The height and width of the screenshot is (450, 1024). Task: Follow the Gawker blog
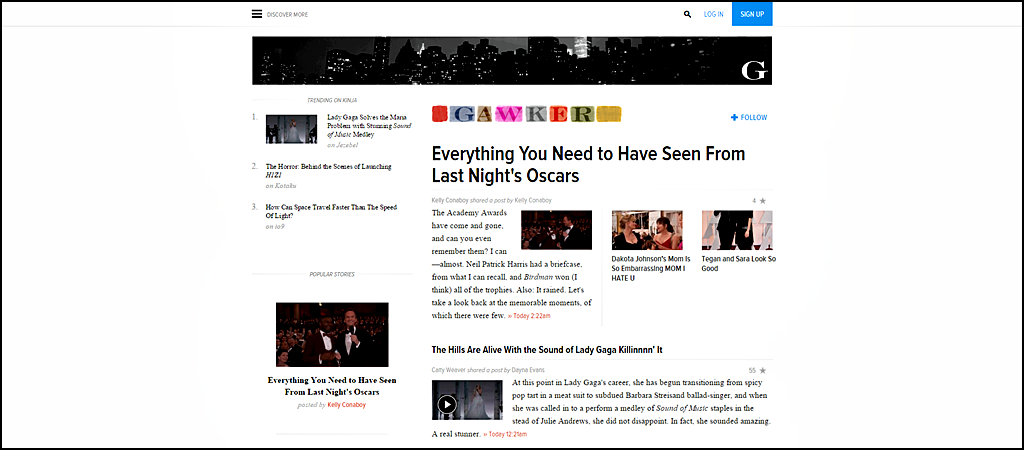tap(749, 118)
